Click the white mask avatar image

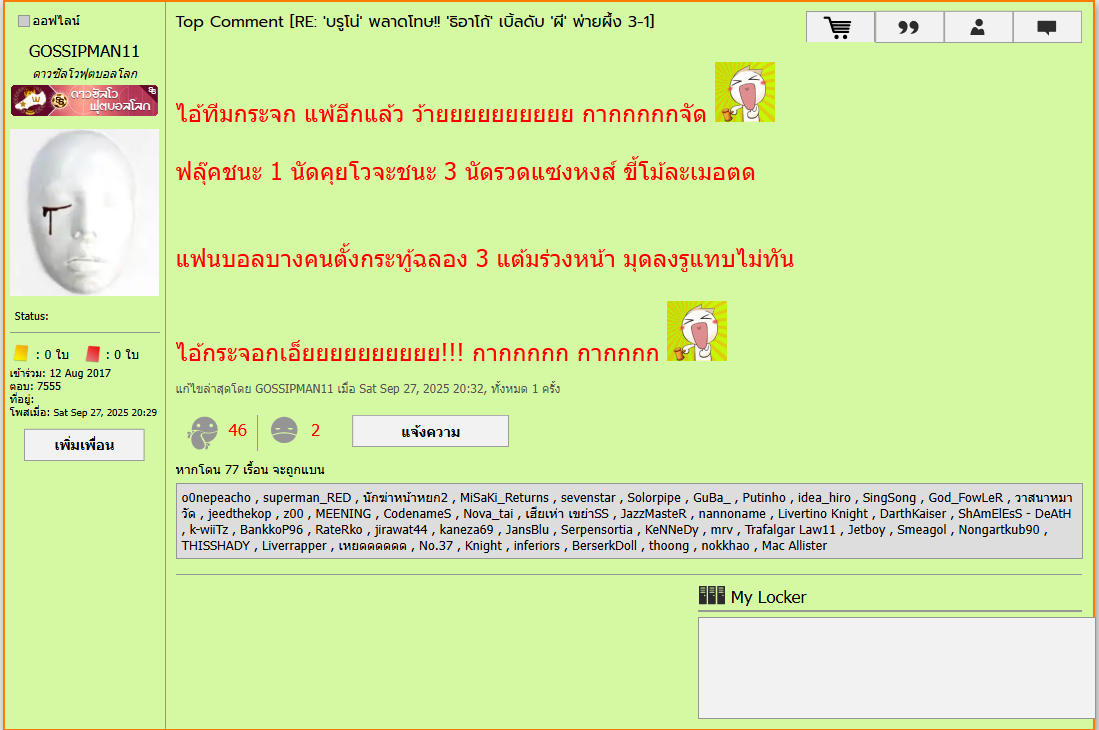coord(84,213)
